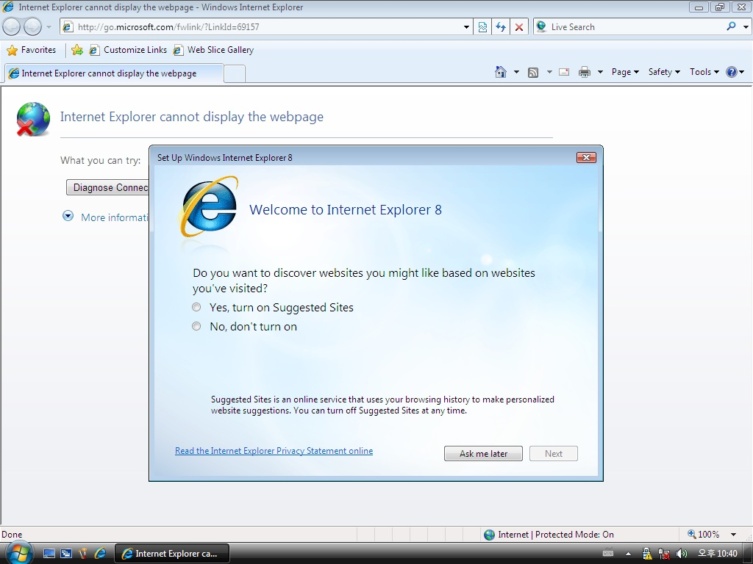The height and width of the screenshot is (564, 753).
Task: Click the Ask me later button
Action: pos(483,454)
